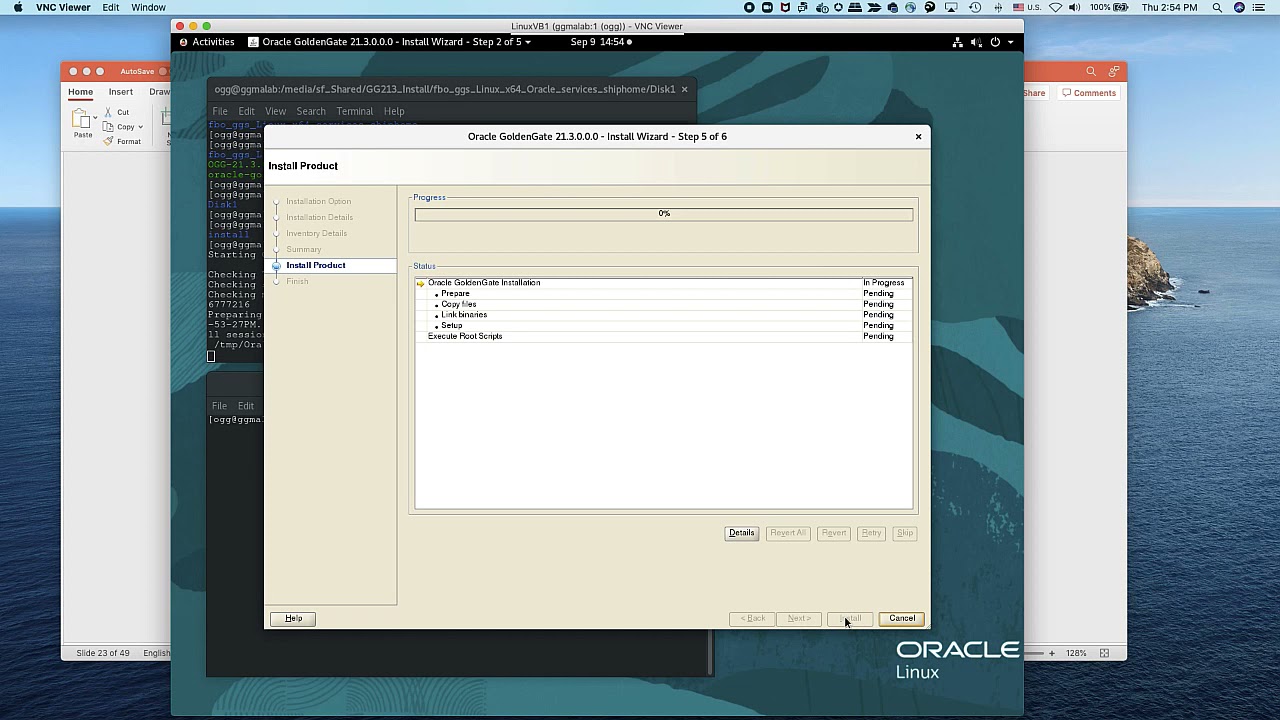Open Edit menu of second terminal
The height and width of the screenshot is (720, 1280).
tap(246, 406)
